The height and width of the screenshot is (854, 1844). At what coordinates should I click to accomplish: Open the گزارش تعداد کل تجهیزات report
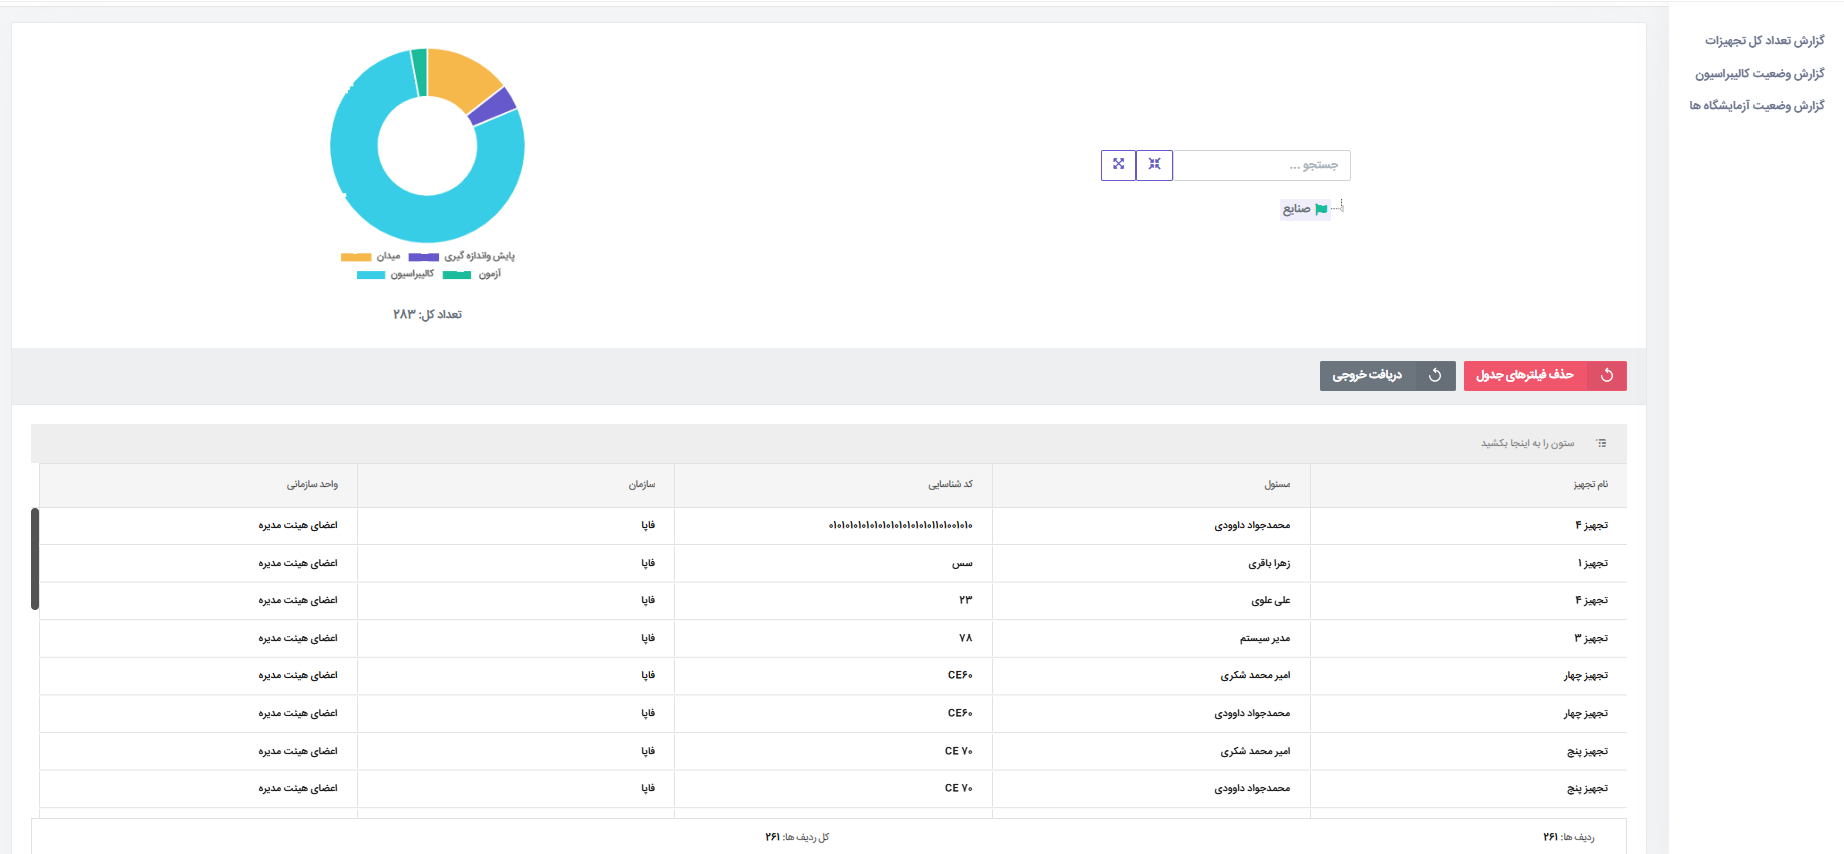tap(1764, 41)
